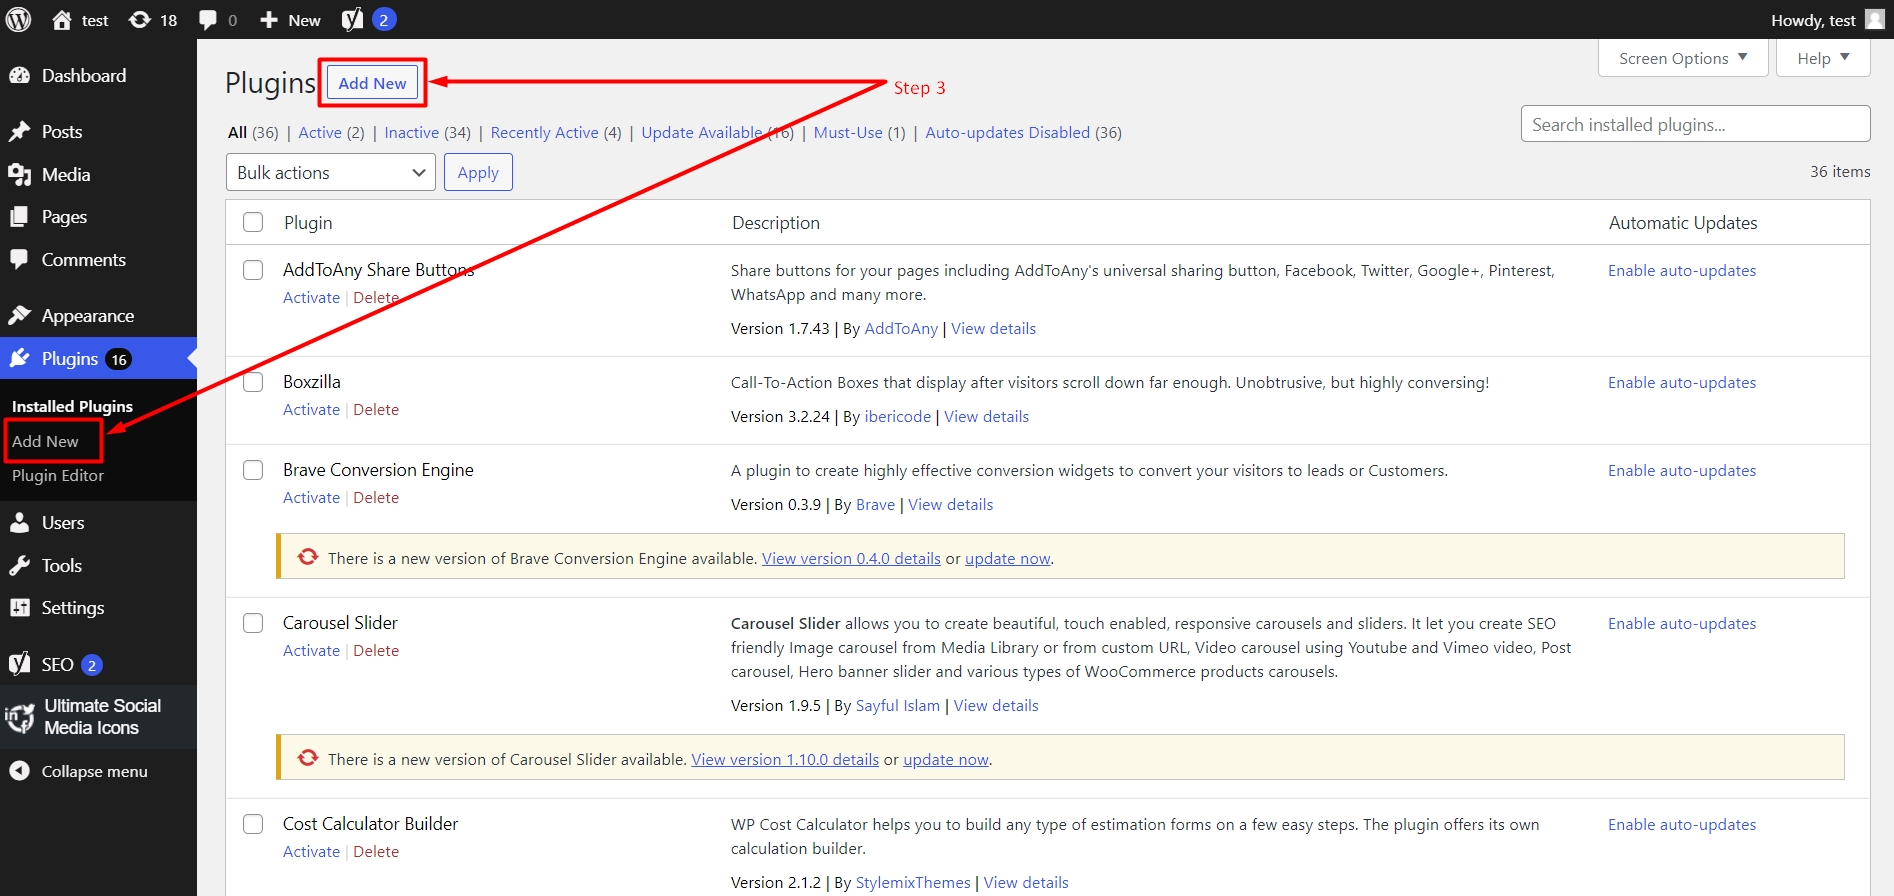Delete the Carousel Slider plugin
The image size is (1894, 896).
click(376, 651)
